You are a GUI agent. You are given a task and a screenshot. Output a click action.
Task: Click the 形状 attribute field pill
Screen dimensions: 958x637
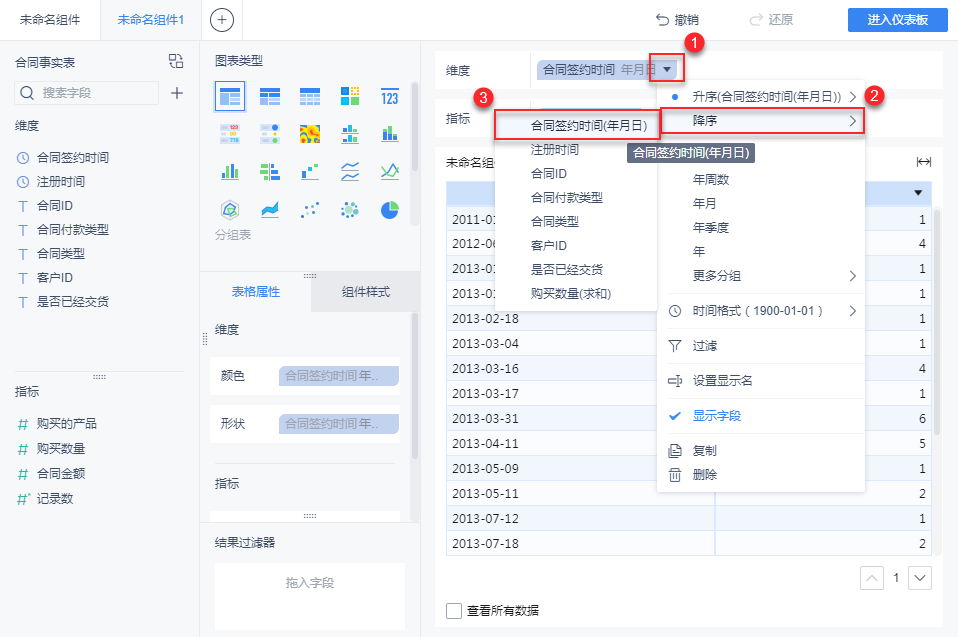(339, 423)
